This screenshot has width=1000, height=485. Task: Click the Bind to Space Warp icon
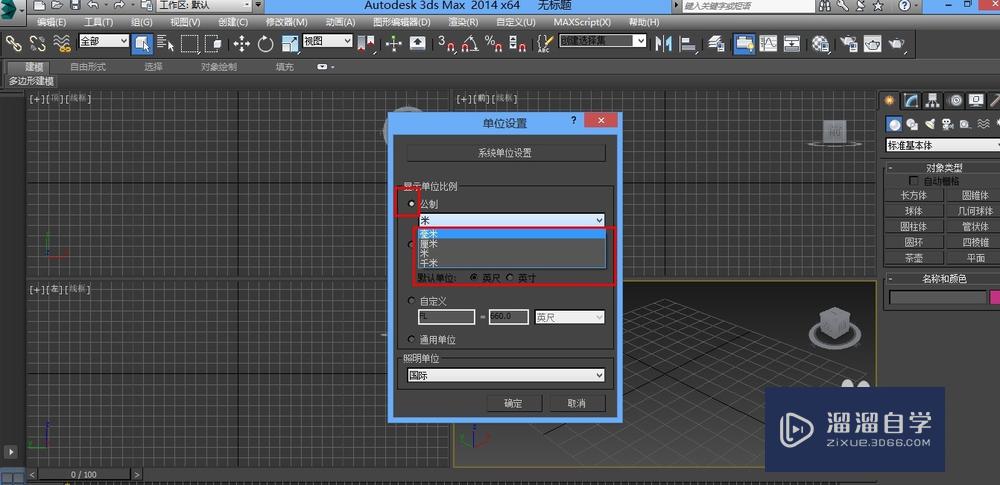pyautogui.click(x=62, y=43)
